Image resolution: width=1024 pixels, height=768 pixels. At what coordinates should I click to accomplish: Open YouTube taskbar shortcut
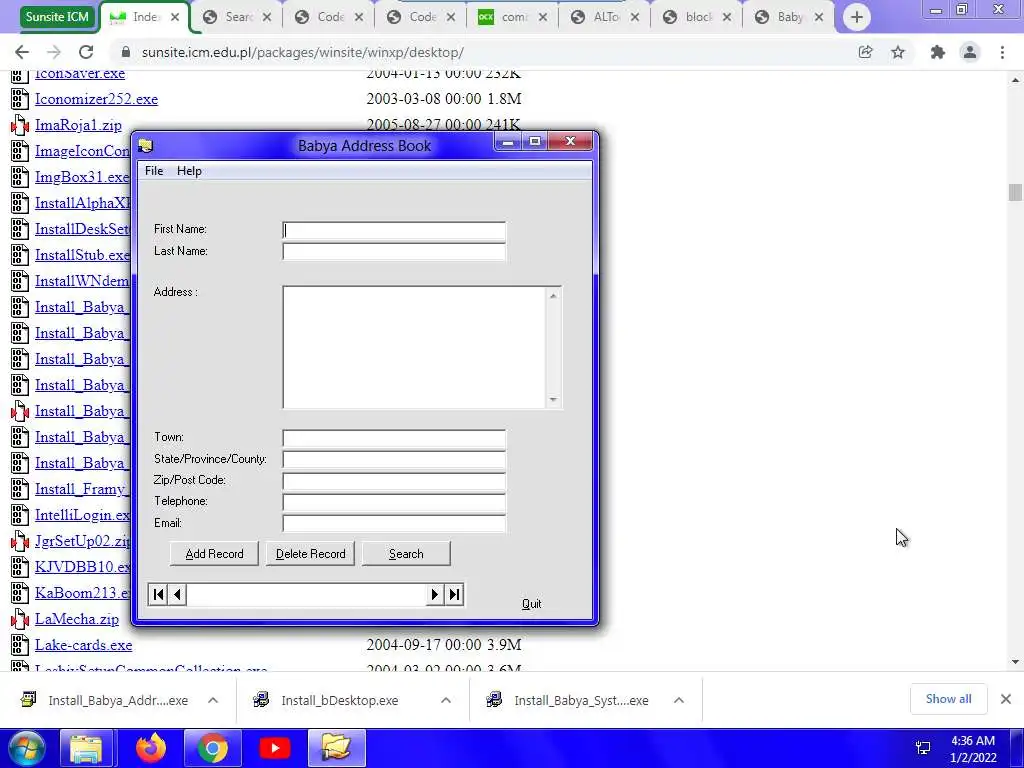coord(274,748)
